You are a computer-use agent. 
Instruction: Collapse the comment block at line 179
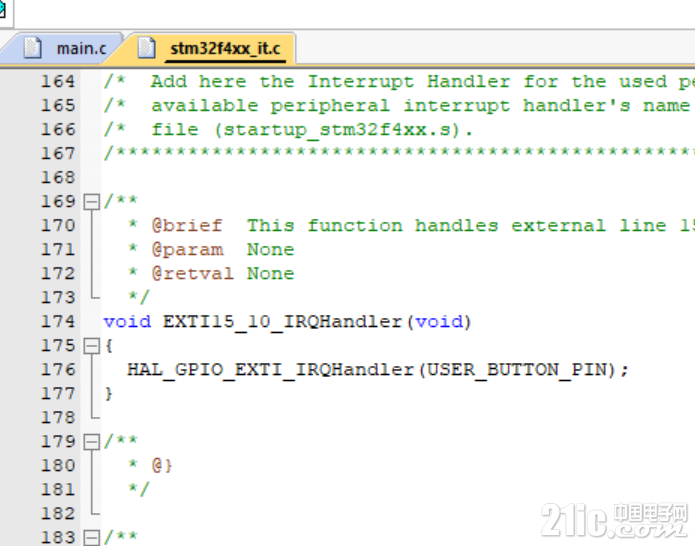(92, 442)
